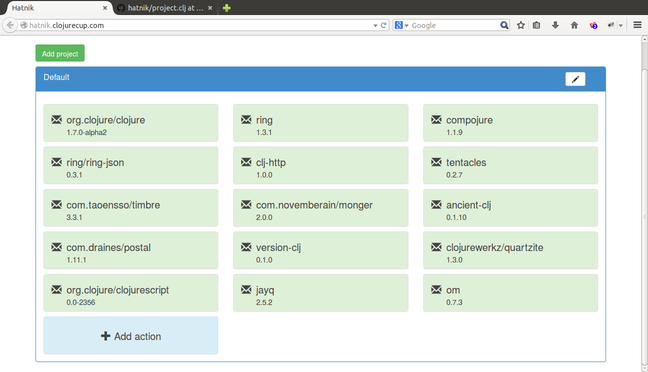
Task: Click the Default project header title
Action: tap(57, 77)
